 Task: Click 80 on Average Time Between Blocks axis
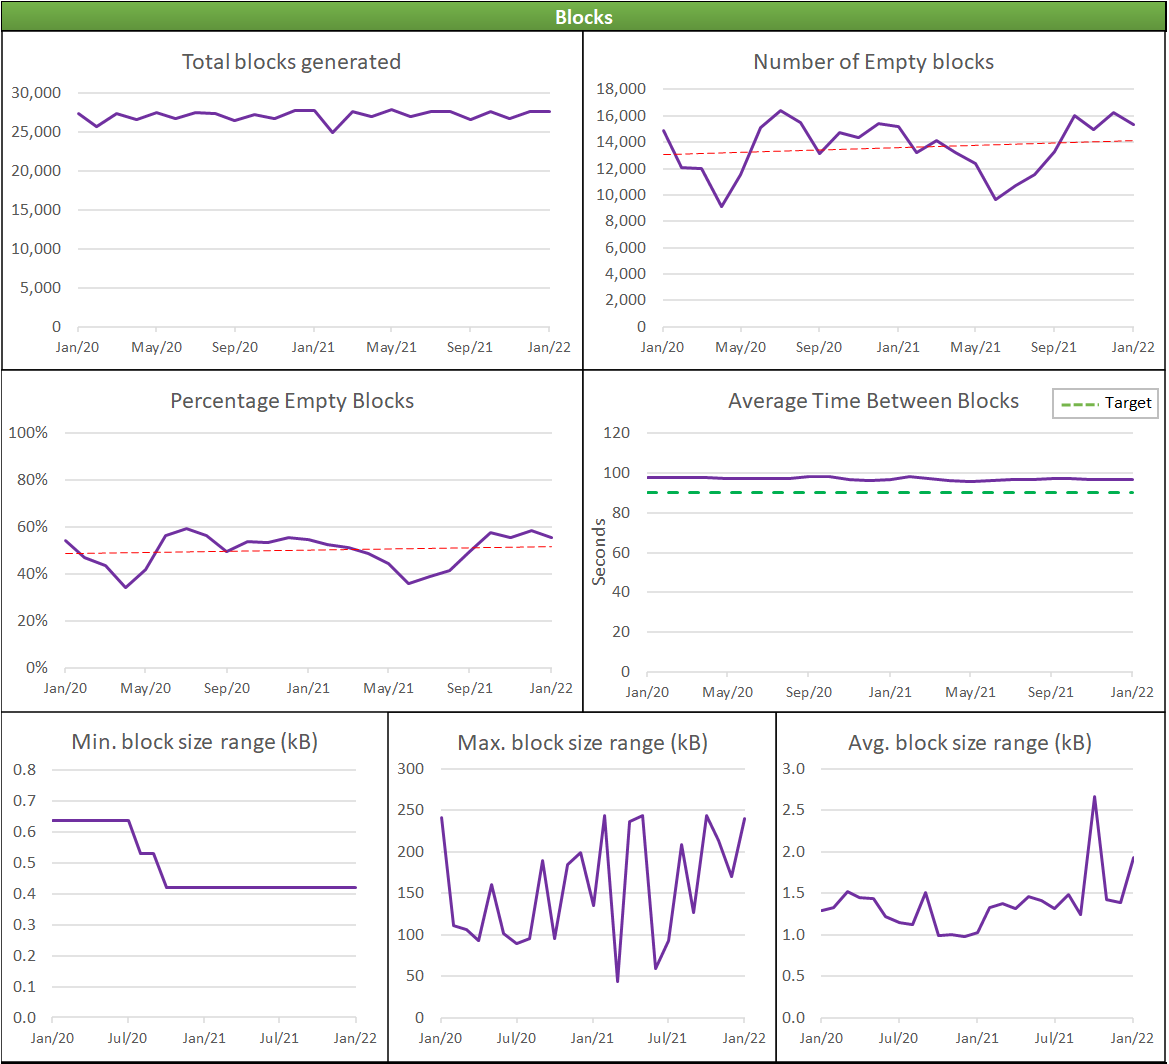tap(621, 512)
